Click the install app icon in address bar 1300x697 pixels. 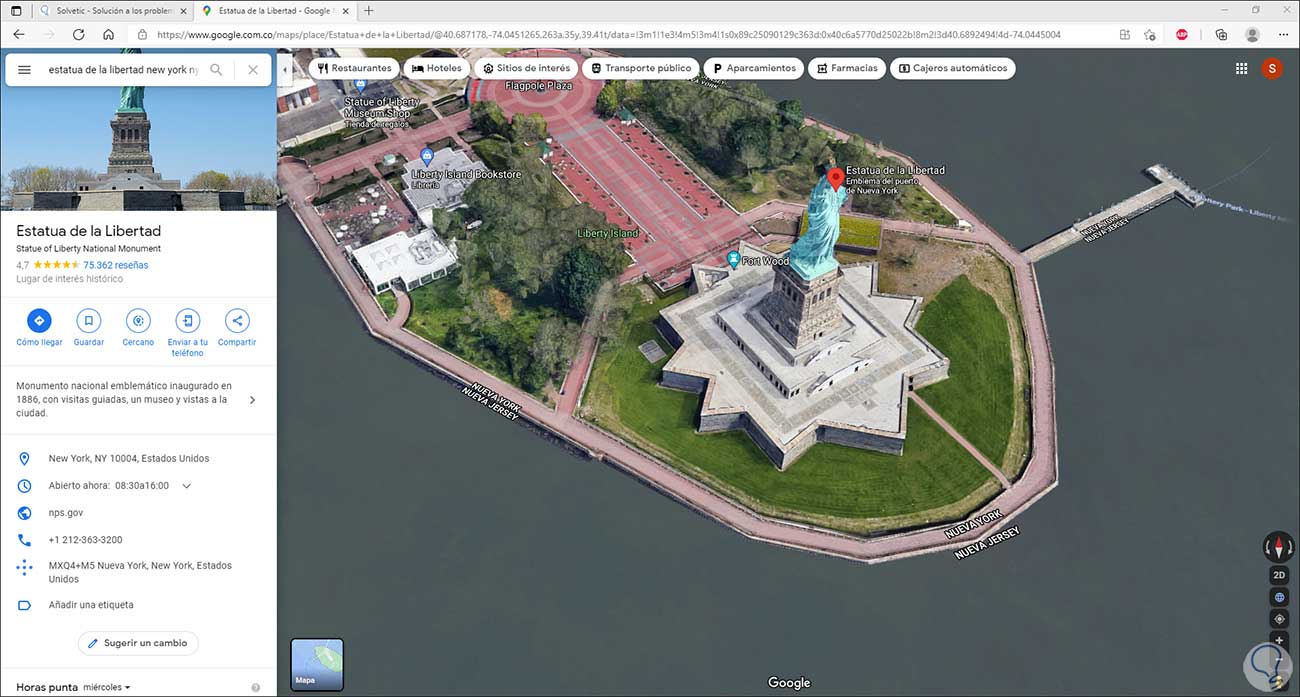click(x=1125, y=34)
